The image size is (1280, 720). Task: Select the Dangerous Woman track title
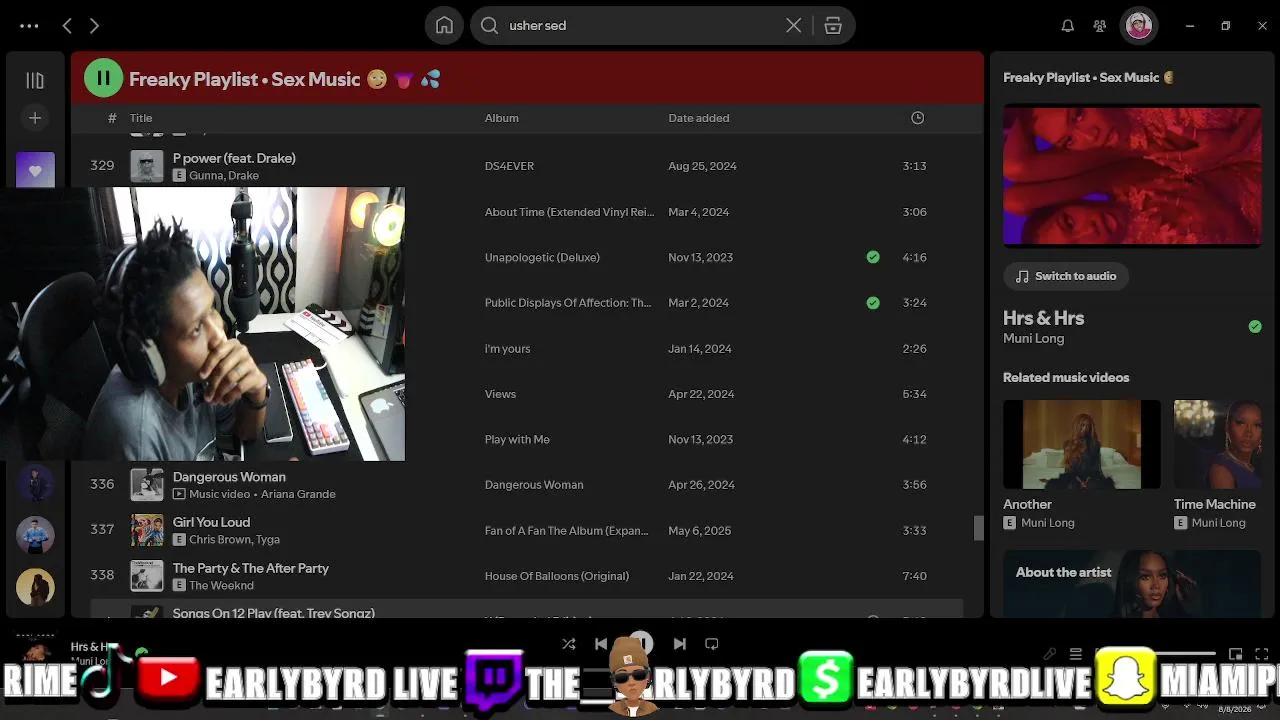[x=229, y=477]
